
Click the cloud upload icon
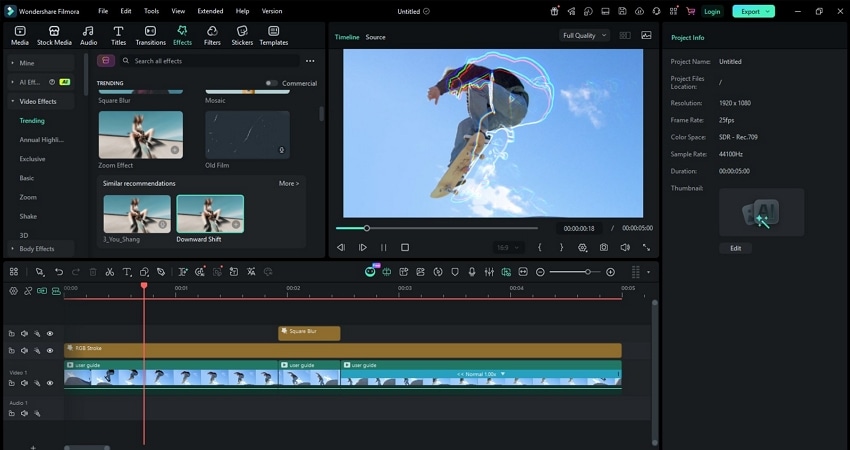tap(640, 11)
